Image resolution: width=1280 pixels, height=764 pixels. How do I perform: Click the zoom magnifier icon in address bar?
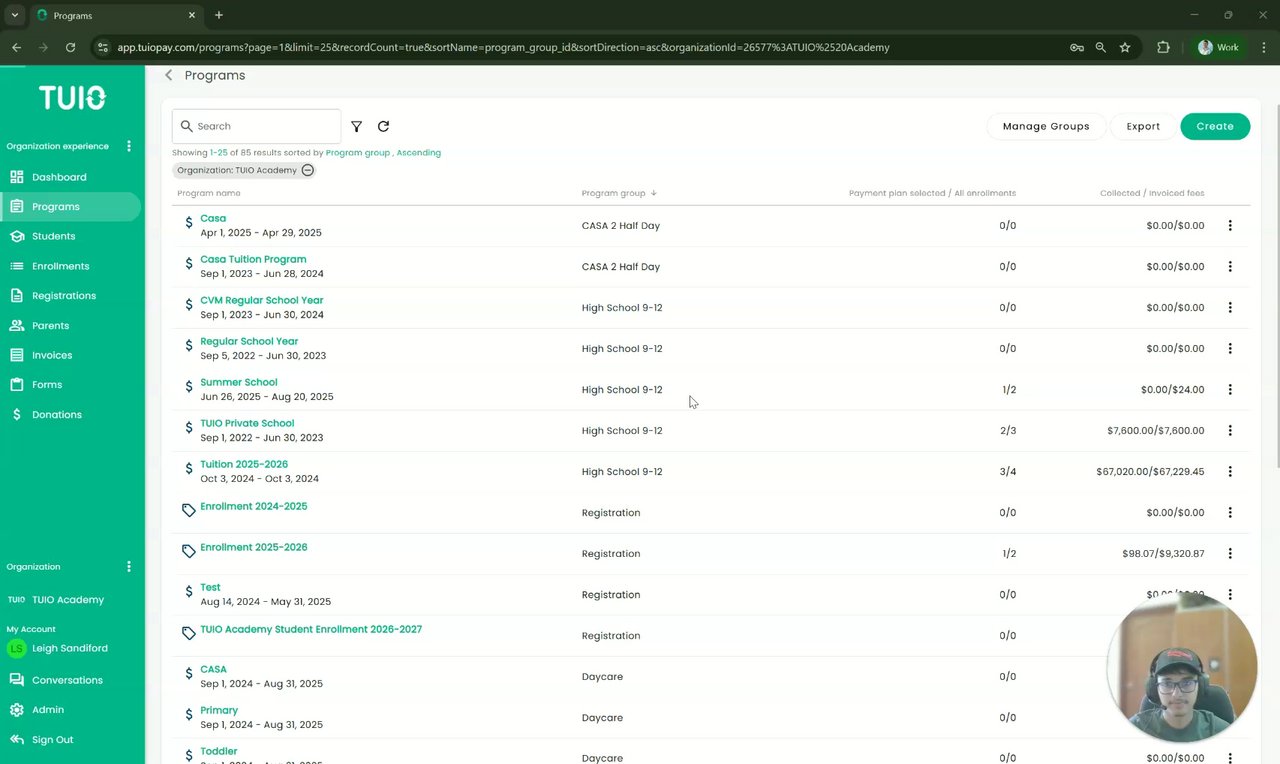pos(1101,47)
